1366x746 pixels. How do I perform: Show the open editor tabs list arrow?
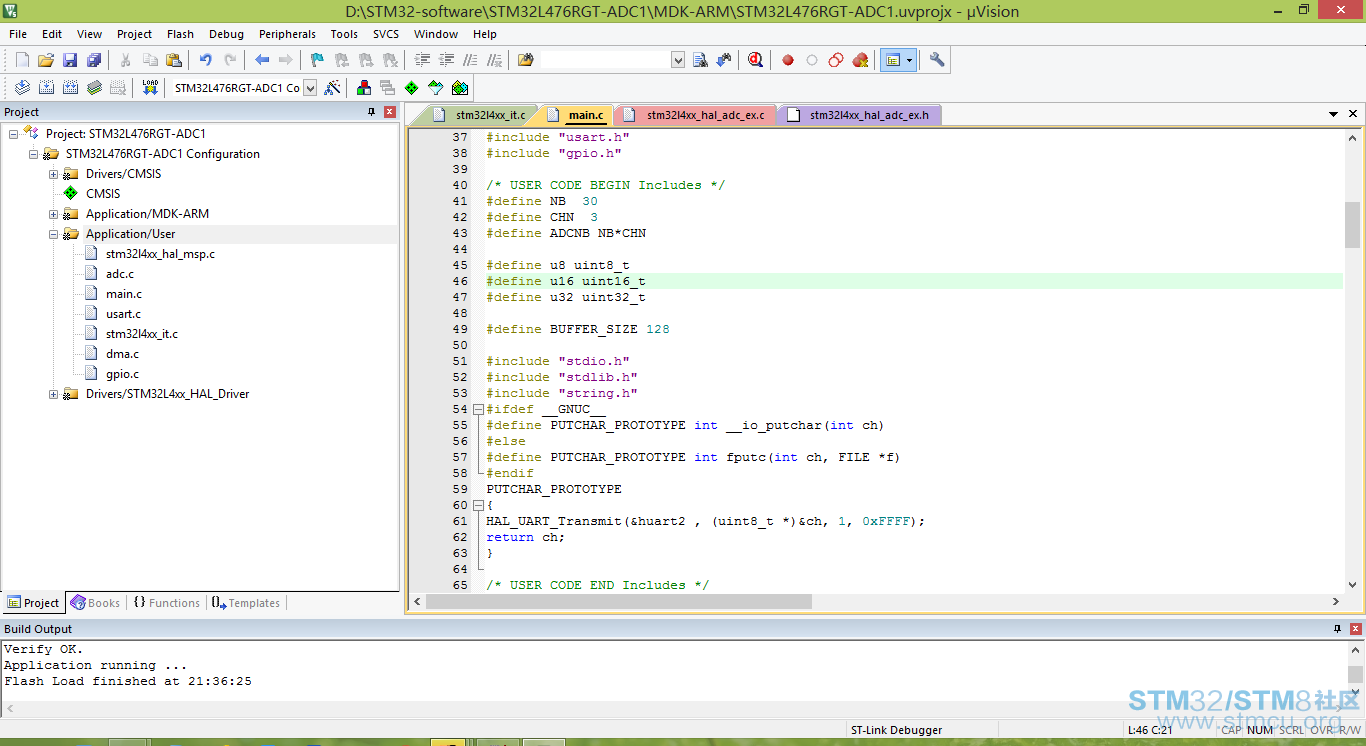pyautogui.click(x=1334, y=115)
